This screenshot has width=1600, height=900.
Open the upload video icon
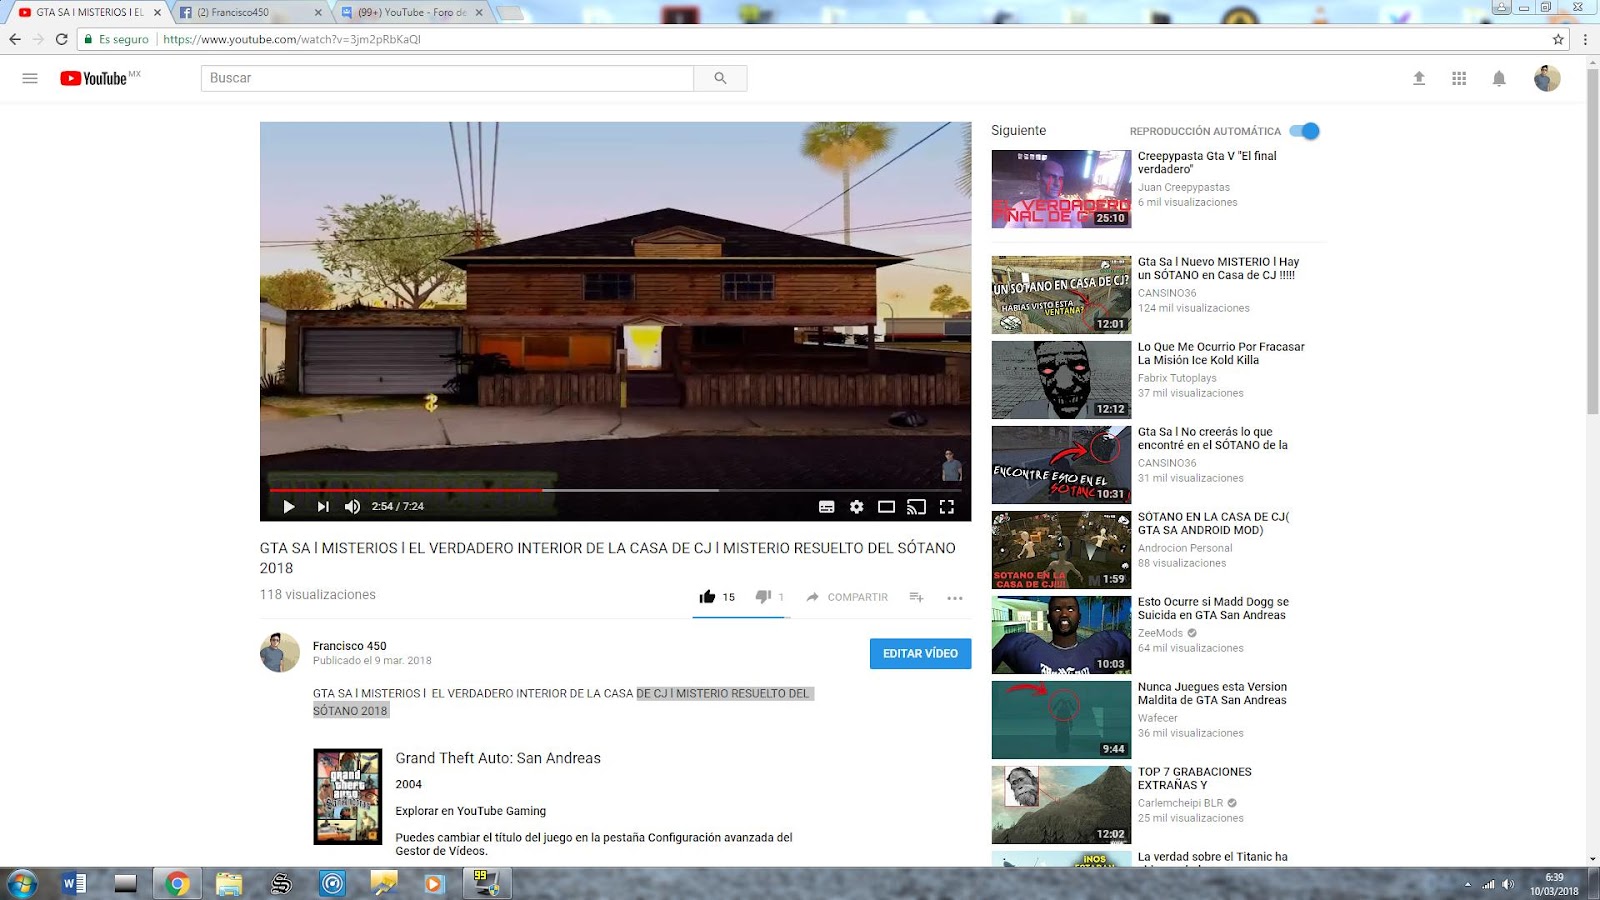click(x=1419, y=78)
